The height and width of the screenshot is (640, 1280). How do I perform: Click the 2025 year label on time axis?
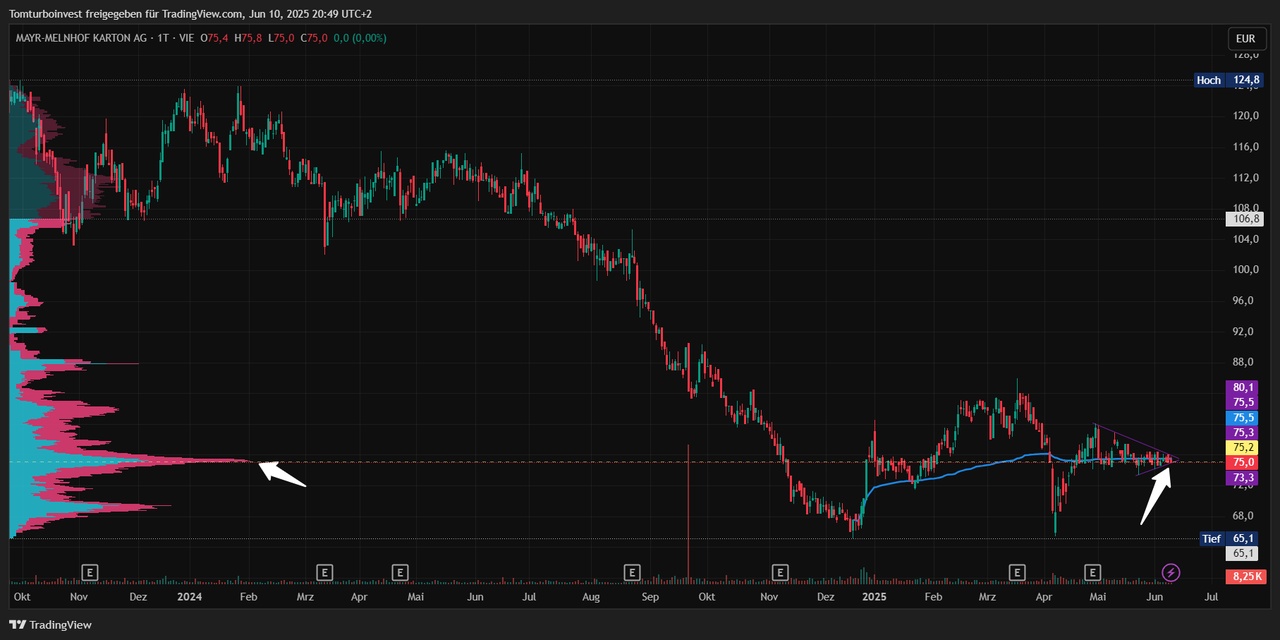point(874,596)
